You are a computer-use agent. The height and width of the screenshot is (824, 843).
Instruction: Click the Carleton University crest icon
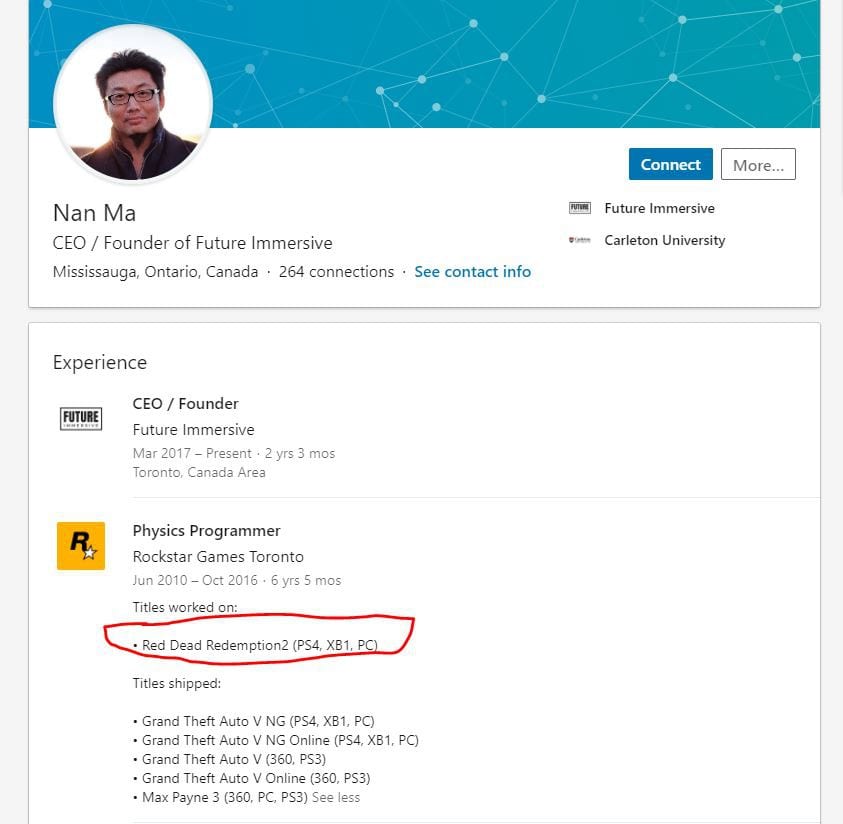[580, 240]
